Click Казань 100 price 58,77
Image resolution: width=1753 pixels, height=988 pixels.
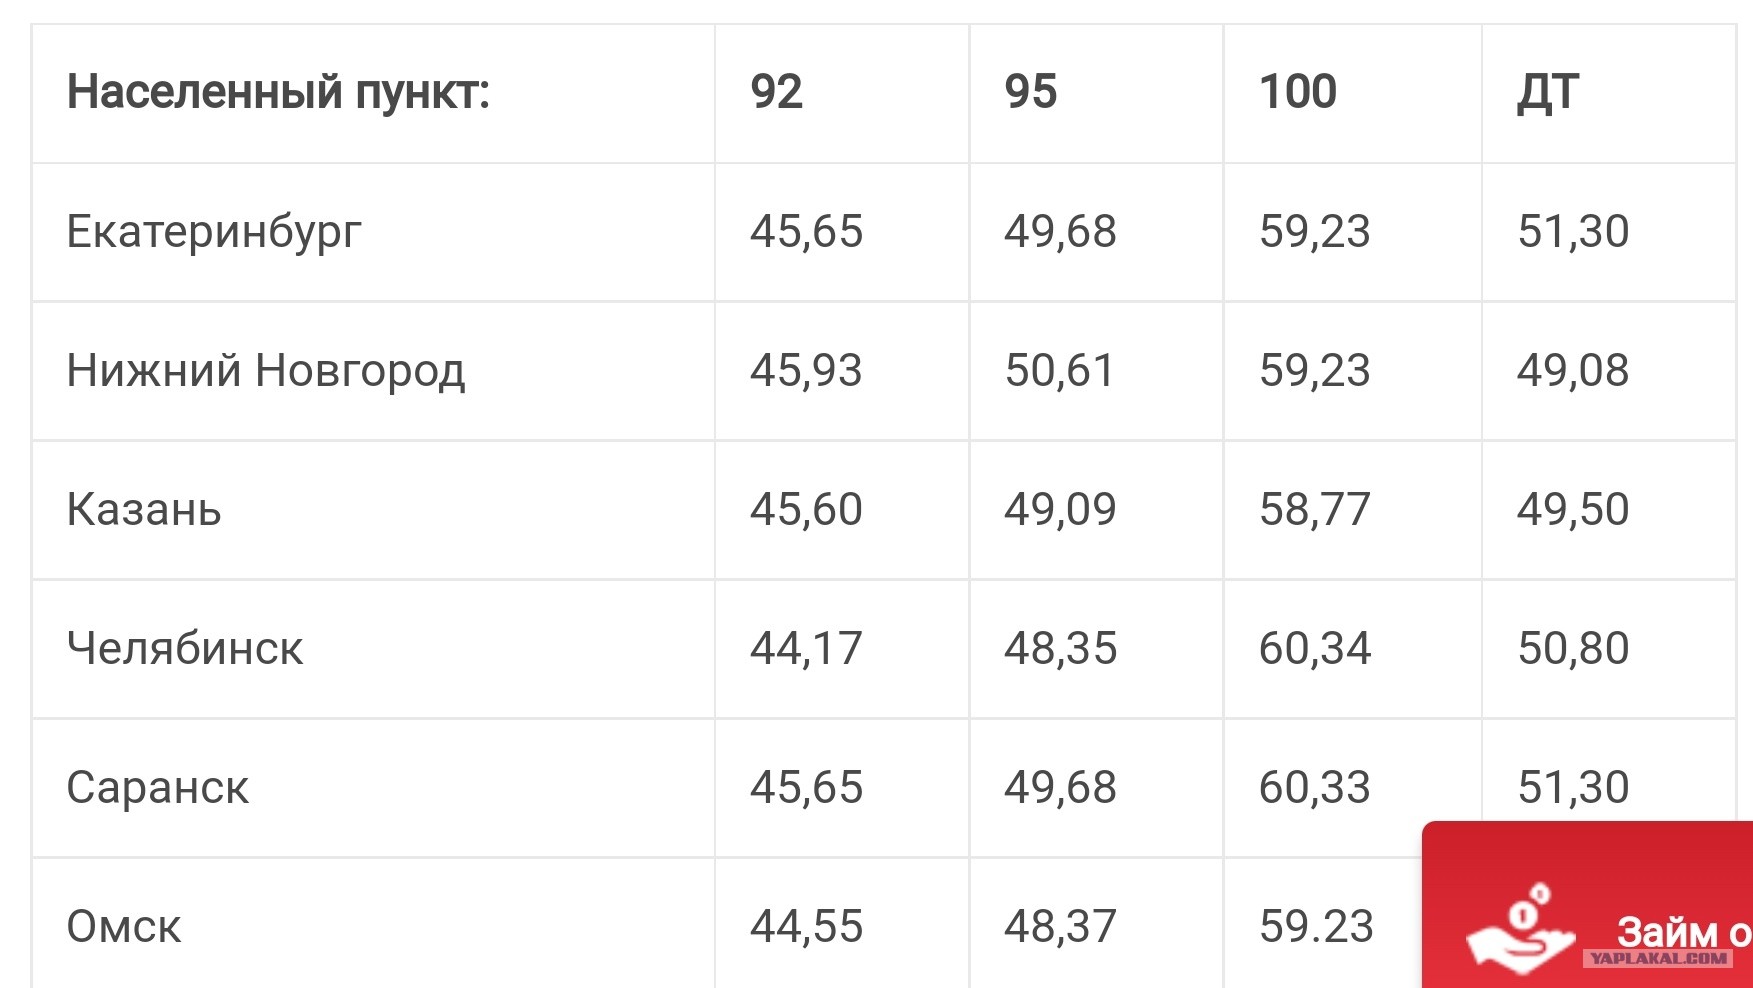click(x=1314, y=510)
